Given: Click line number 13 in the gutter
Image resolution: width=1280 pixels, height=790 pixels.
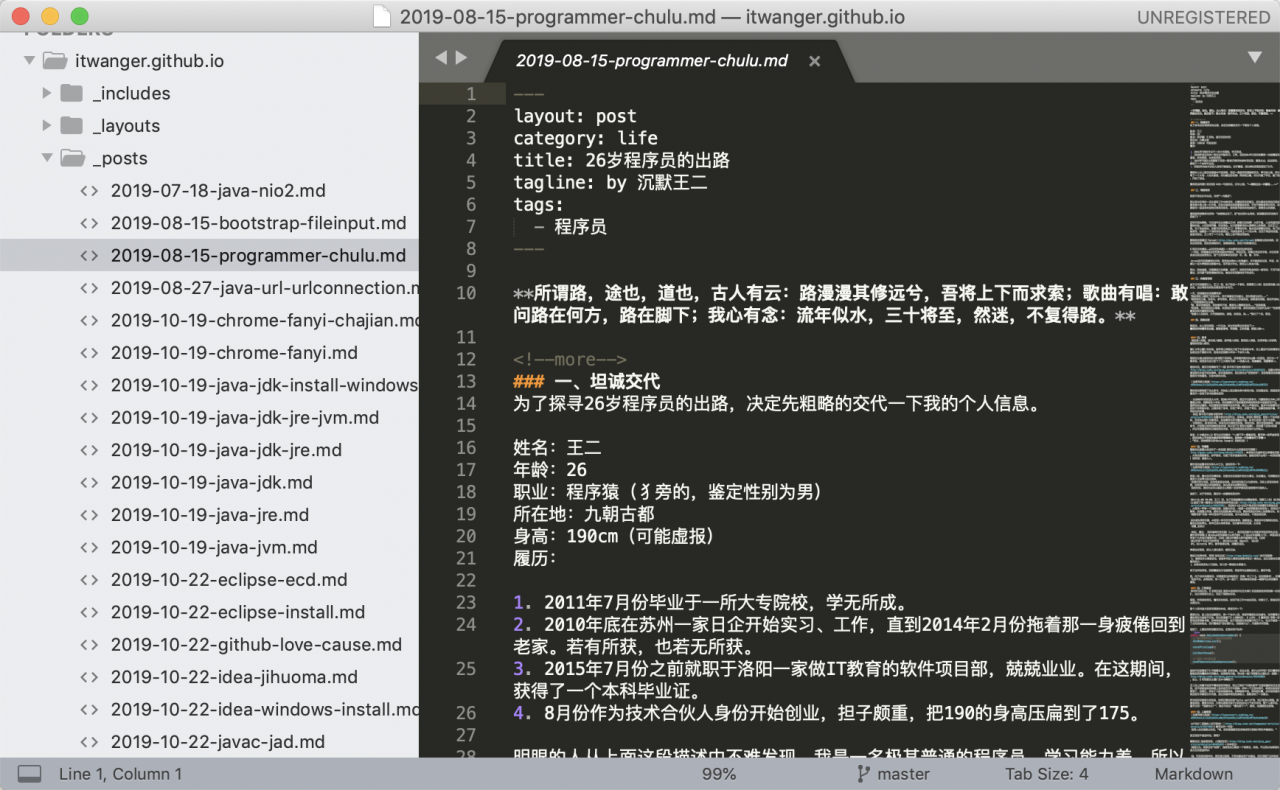Looking at the screenshot, I should pyautogui.click(x=466, y=382).
